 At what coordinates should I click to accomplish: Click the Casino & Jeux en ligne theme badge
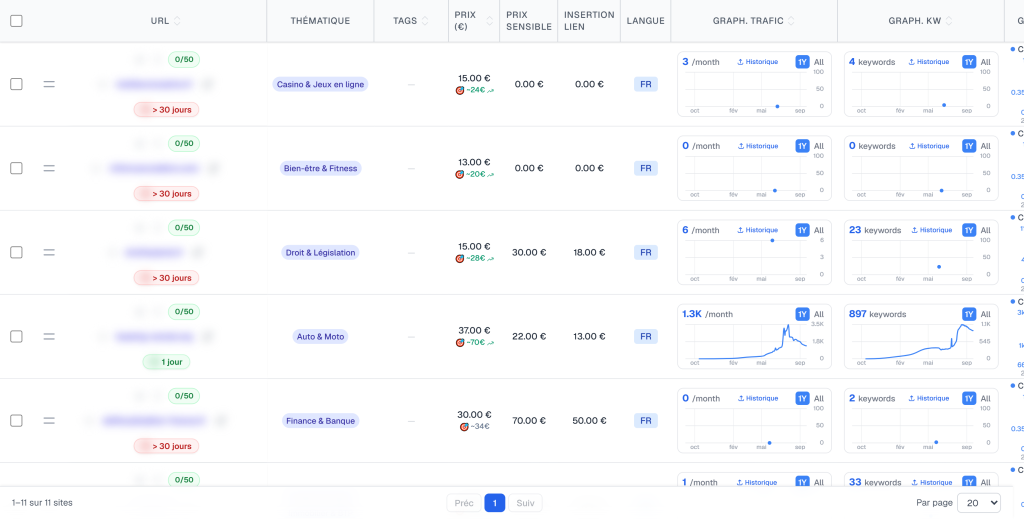point(320,84)
